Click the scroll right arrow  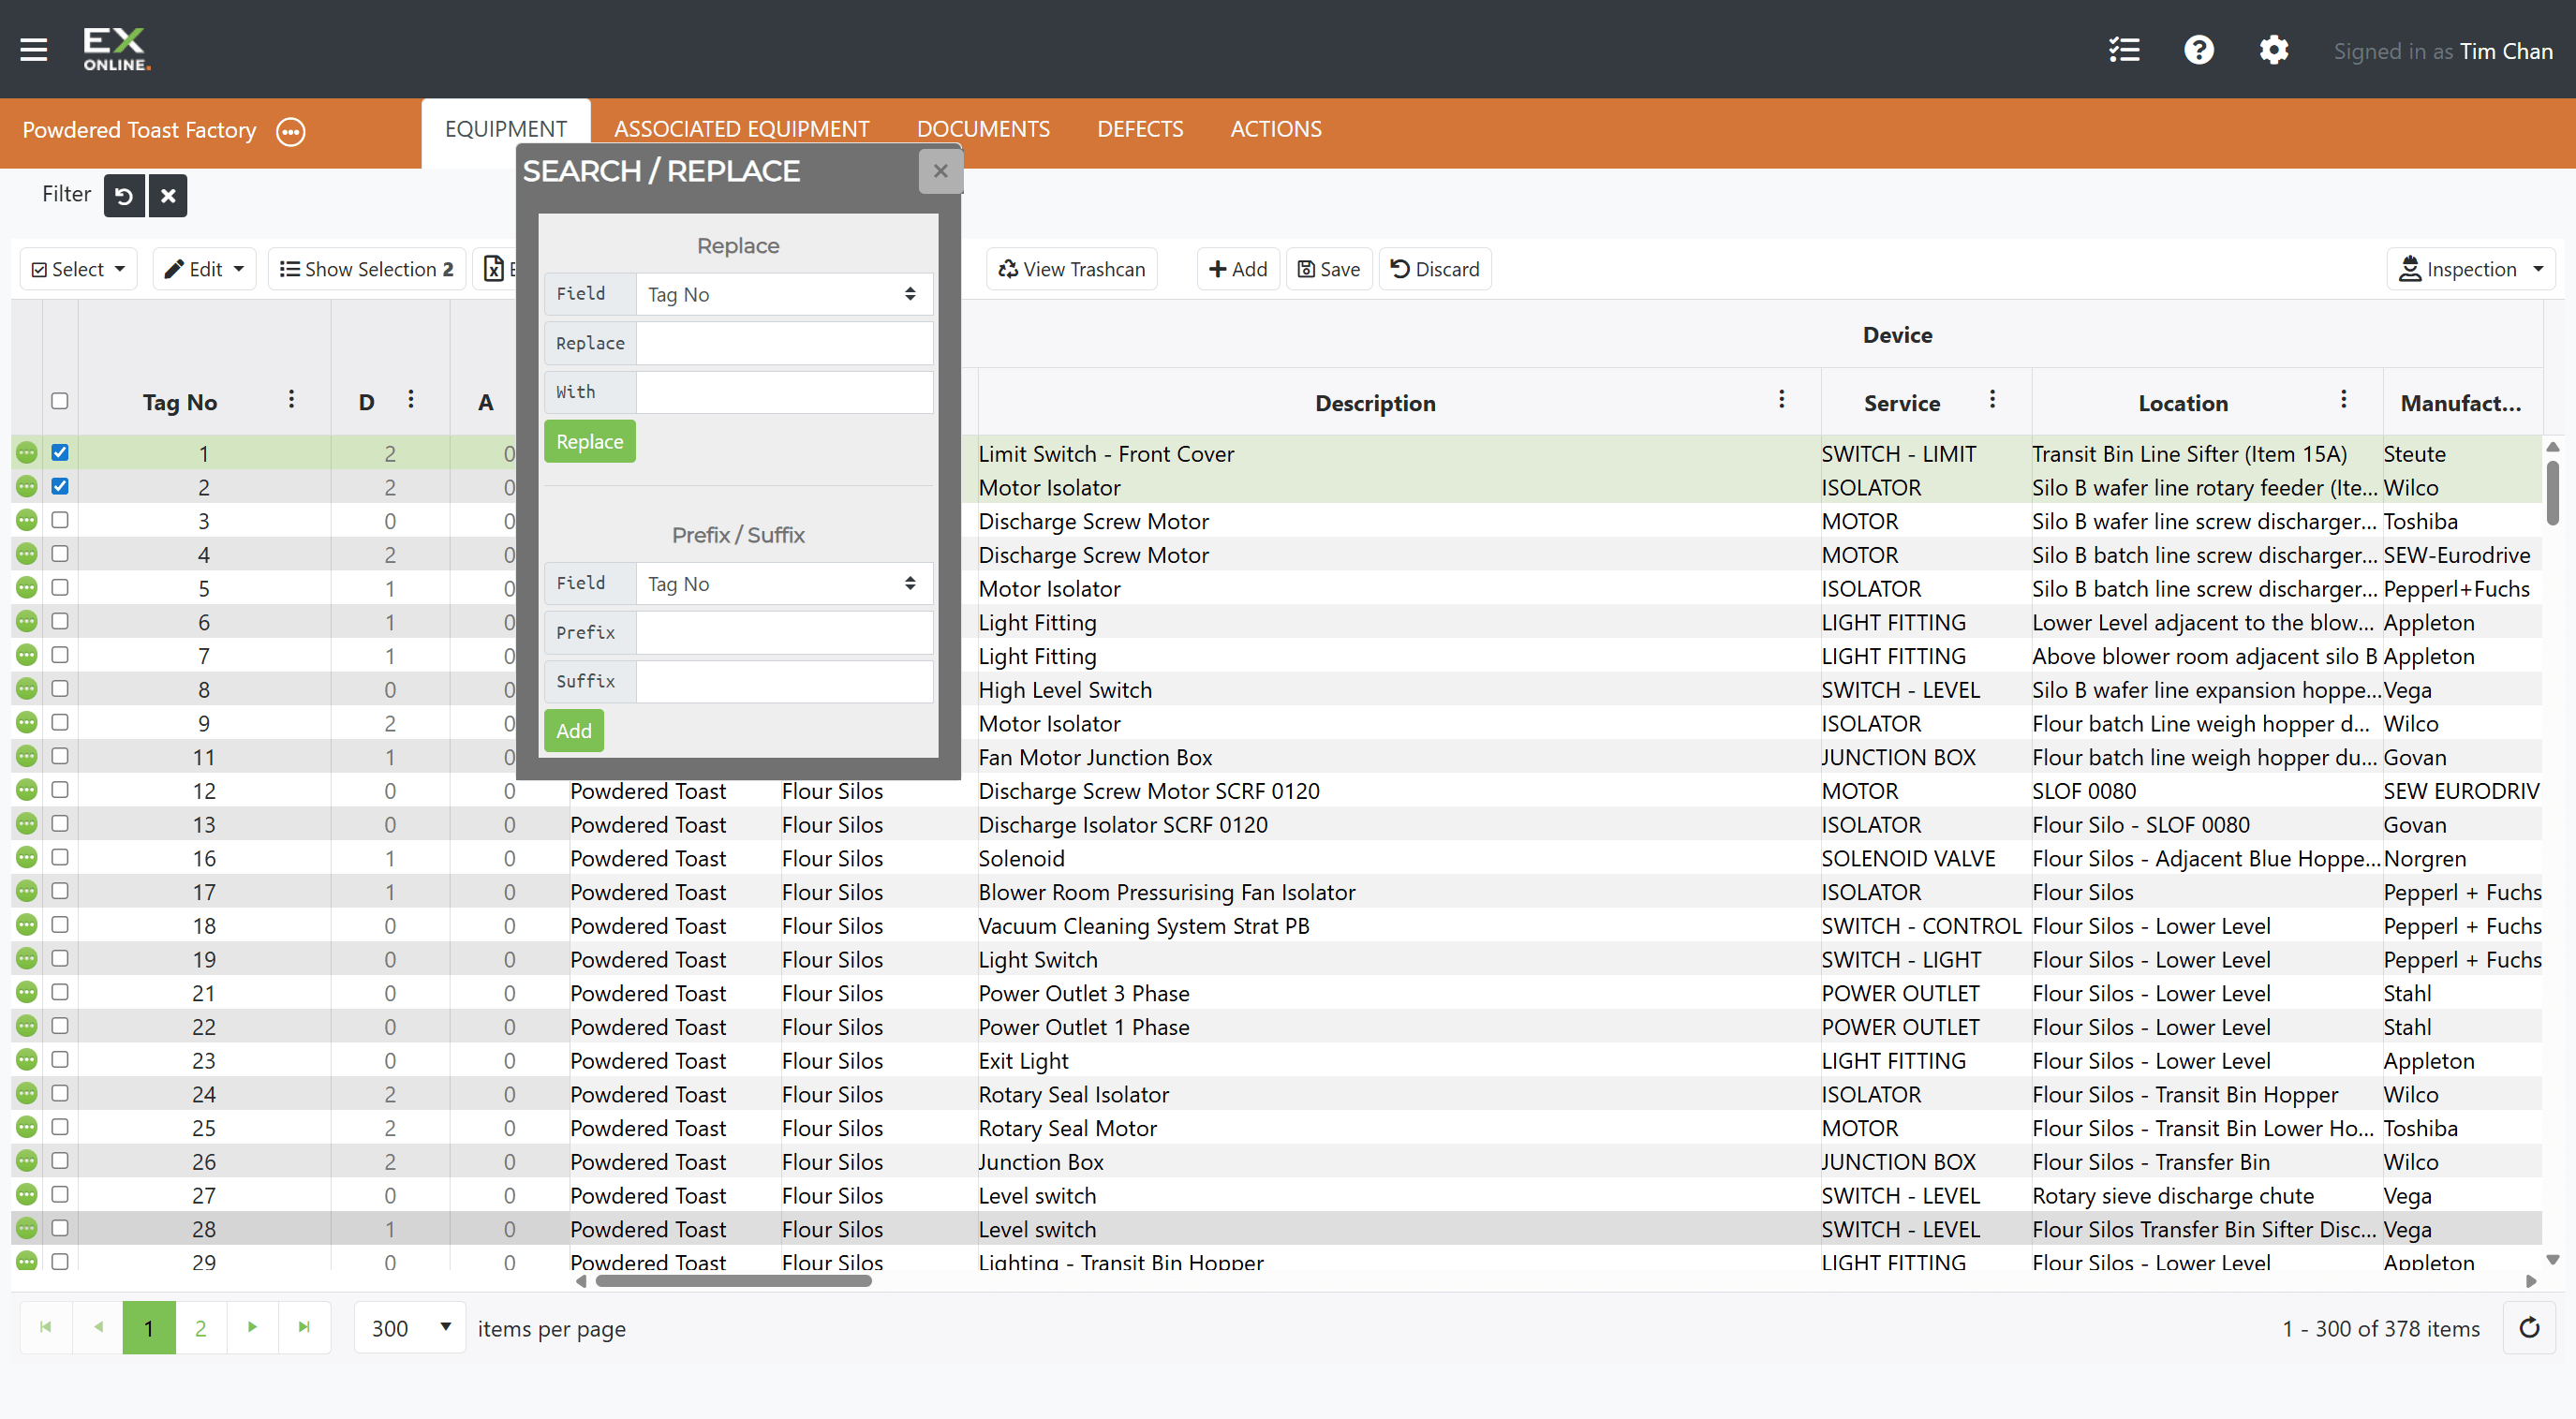(x=2531, y=1281)
